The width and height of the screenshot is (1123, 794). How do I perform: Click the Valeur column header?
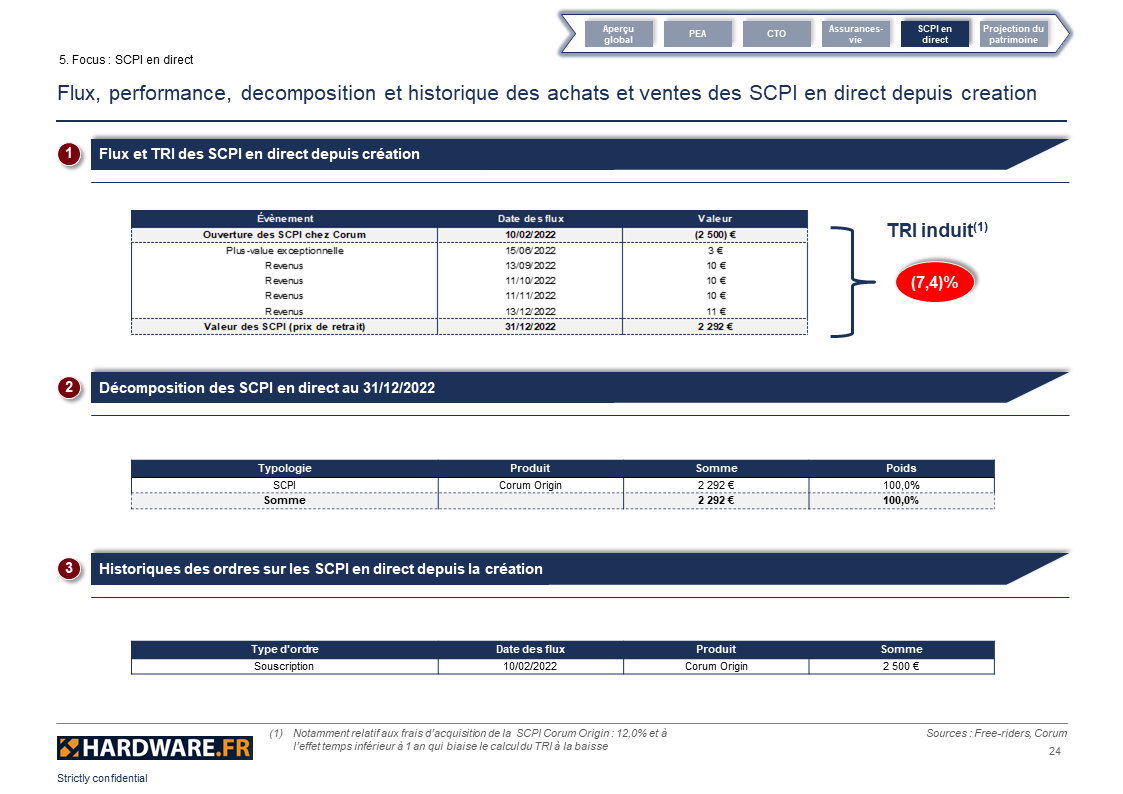coord(715,218)
